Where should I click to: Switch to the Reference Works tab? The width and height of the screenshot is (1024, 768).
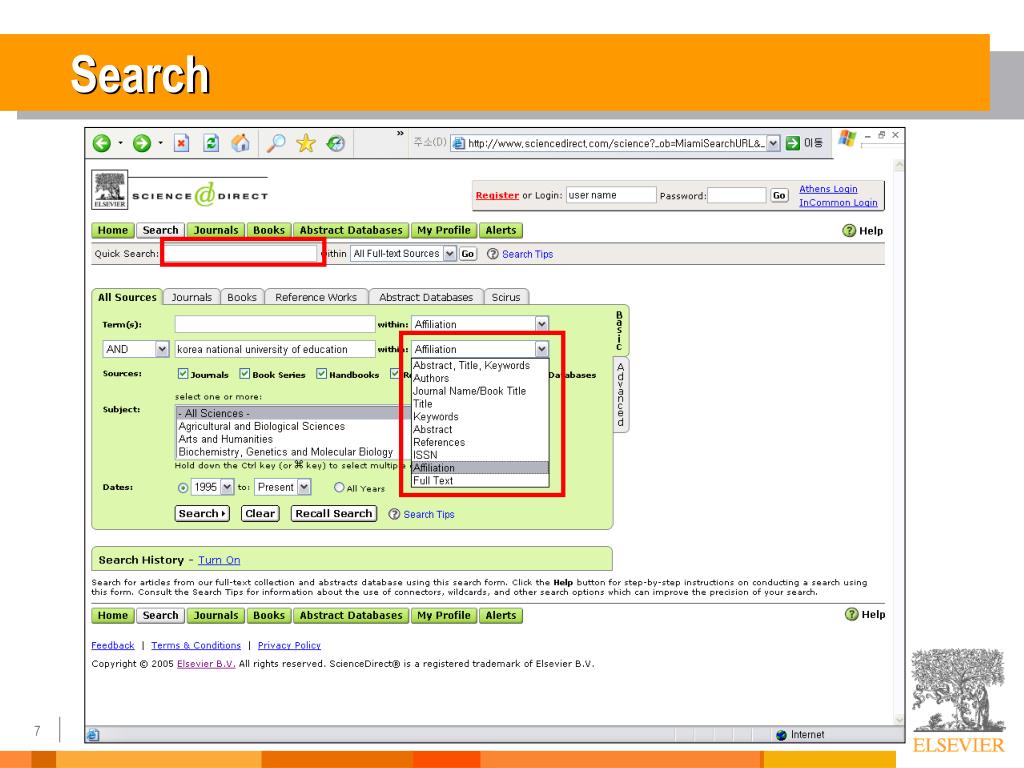click(316, 297)
